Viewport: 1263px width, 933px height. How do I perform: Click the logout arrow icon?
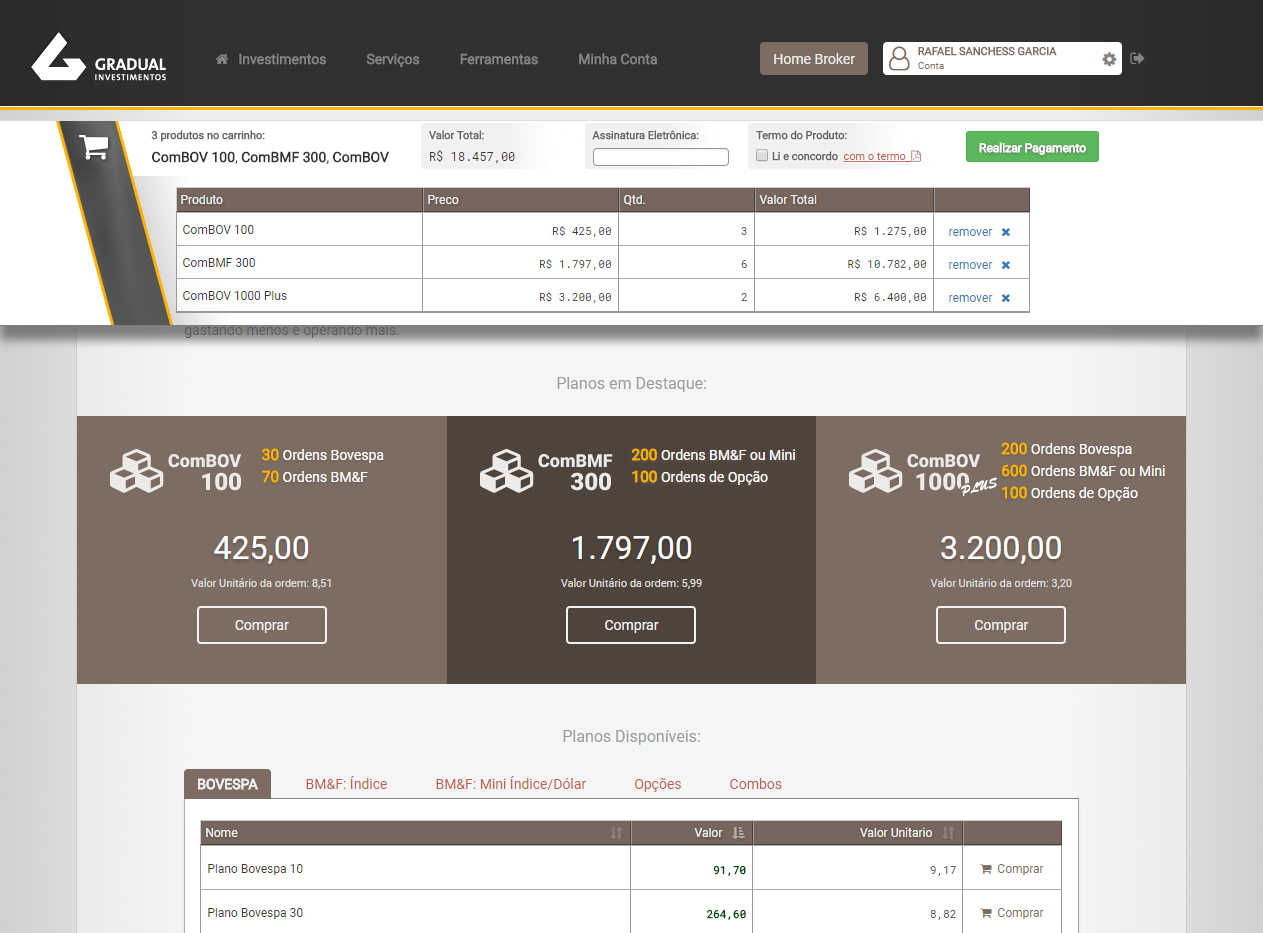[1137, 59]
